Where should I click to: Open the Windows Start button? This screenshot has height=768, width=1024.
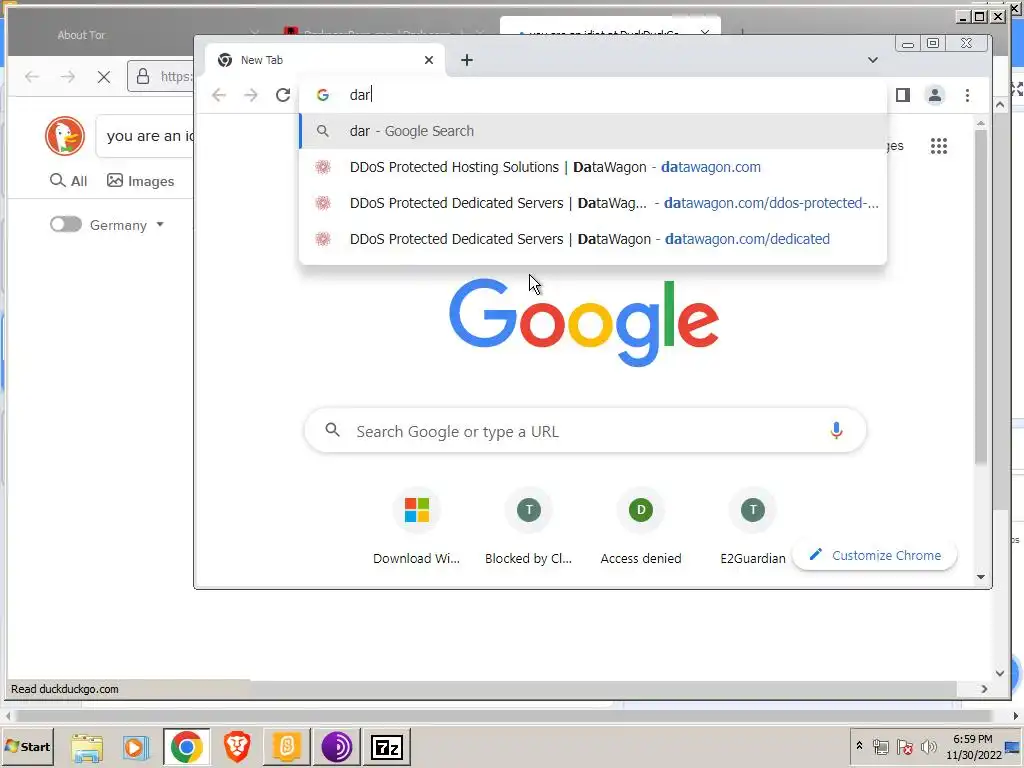pyautogui.click(x=27, y=746)
